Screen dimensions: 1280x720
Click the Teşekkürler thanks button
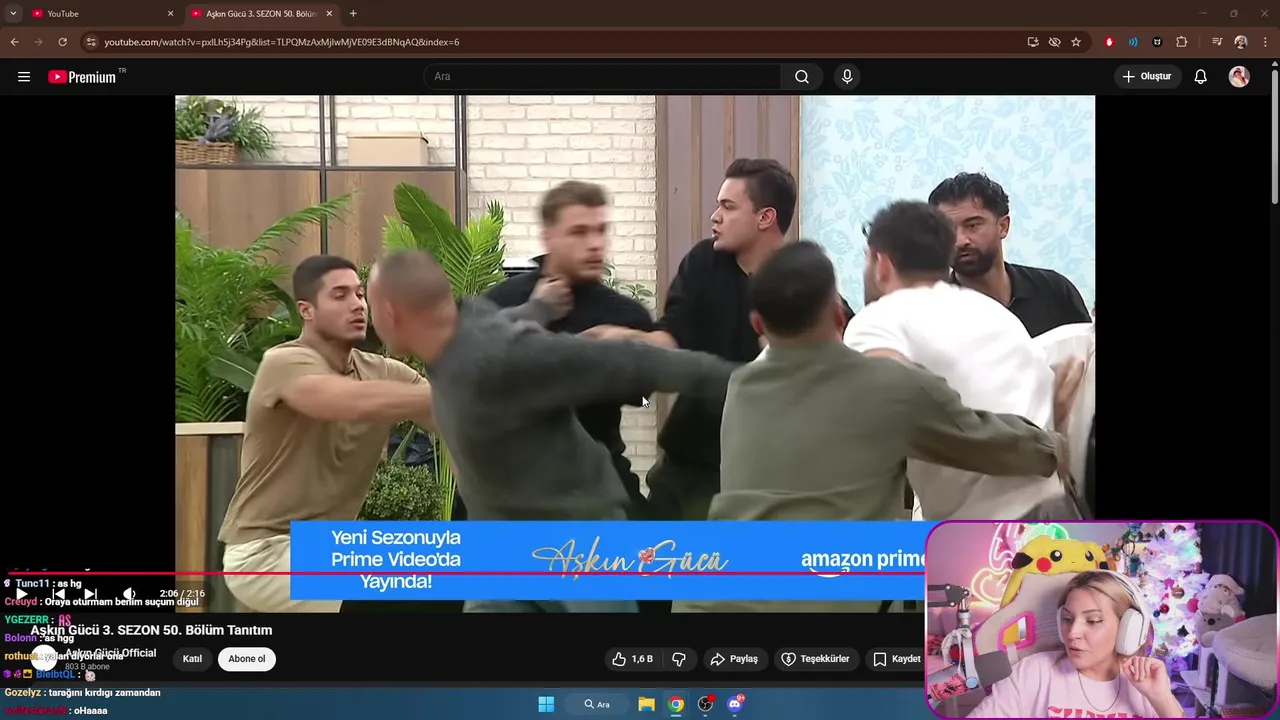[x=815, y=659]
